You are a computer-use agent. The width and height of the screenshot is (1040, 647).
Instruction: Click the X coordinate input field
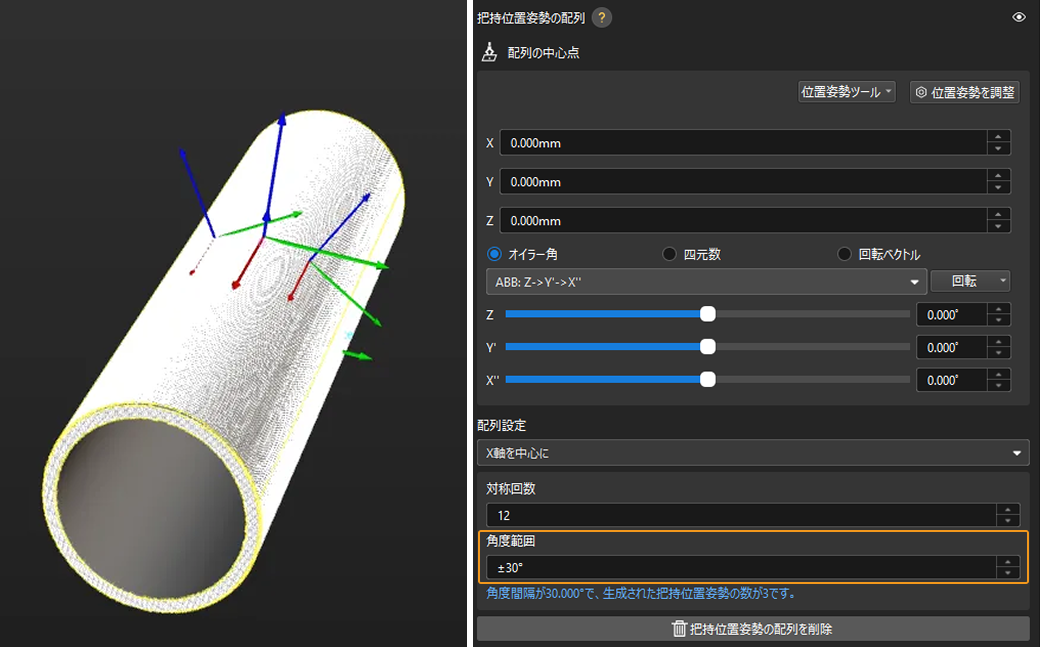742,143
